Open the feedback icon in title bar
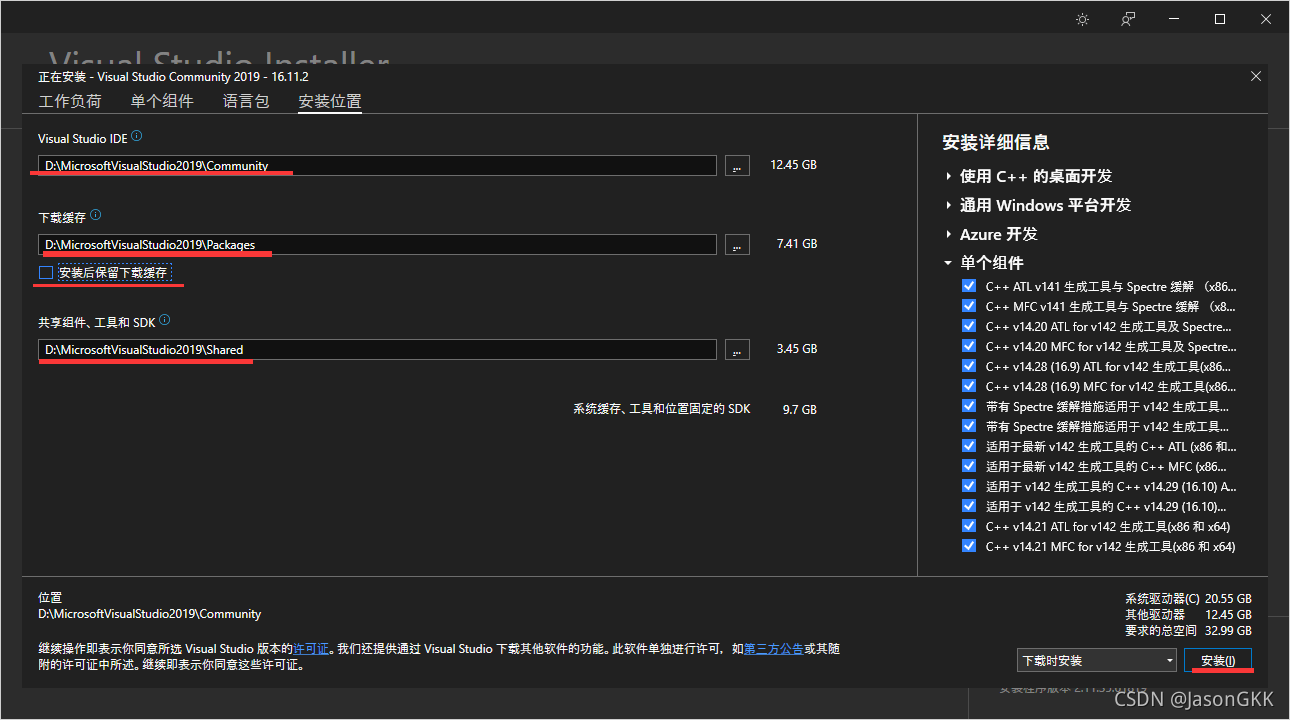The image size is (1290, 720). 1128,19
